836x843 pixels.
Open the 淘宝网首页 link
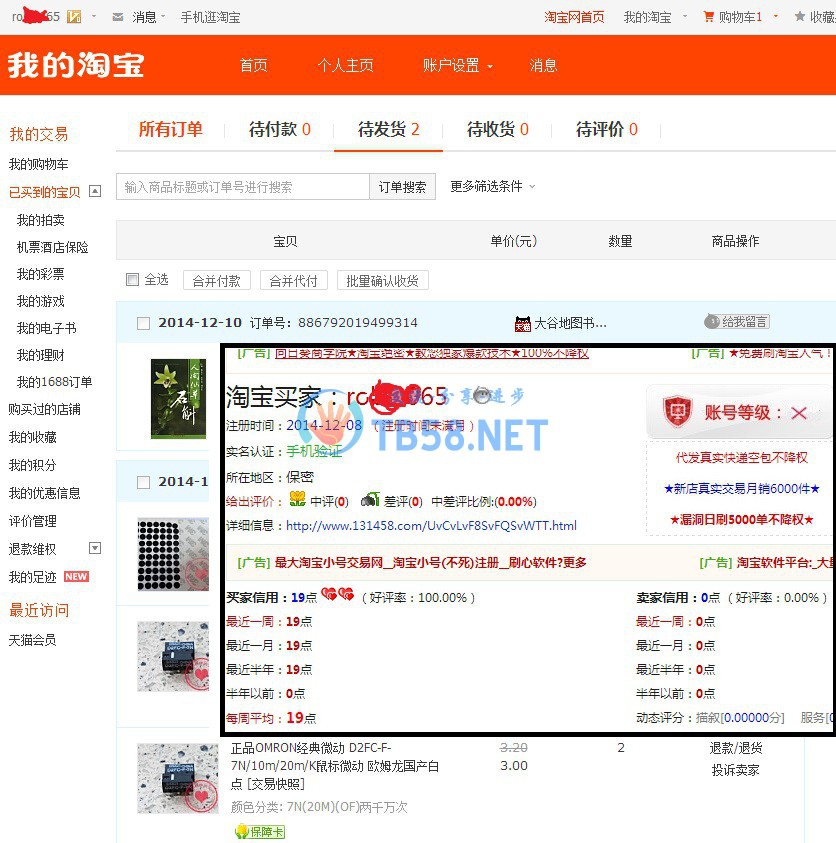coord(574,17)
